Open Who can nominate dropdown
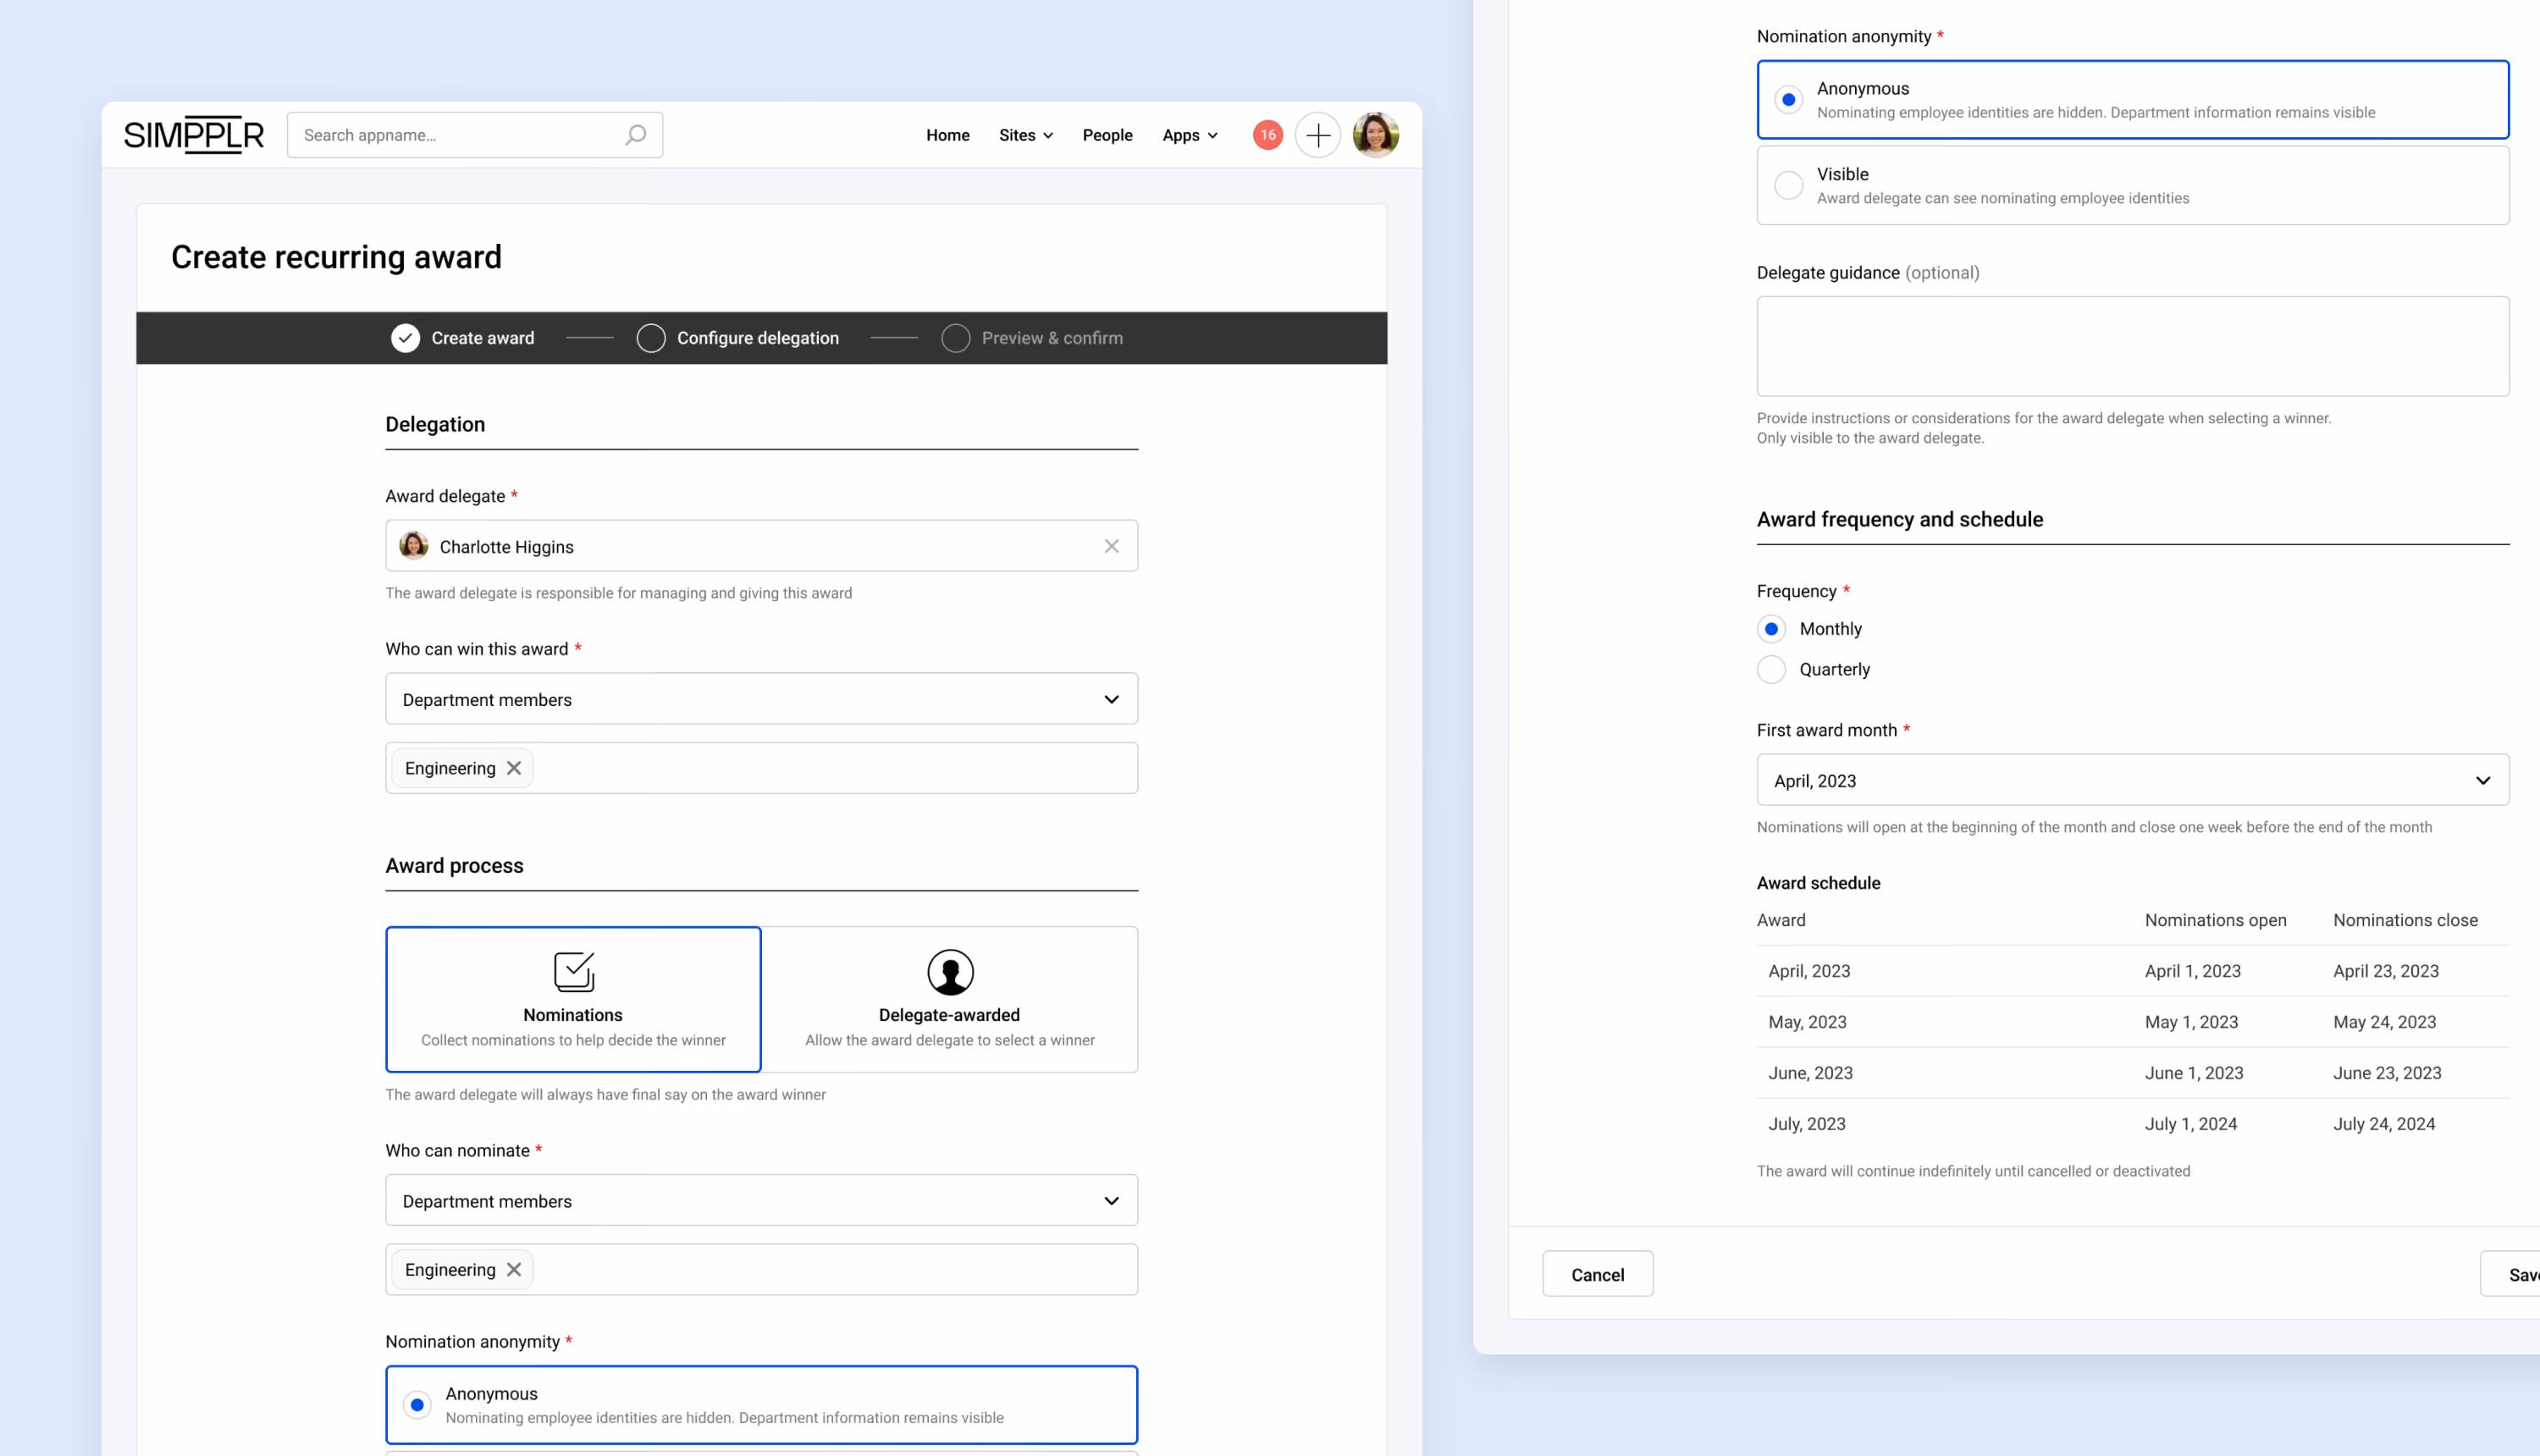 pyautogui.click(x=761, y=1200)
